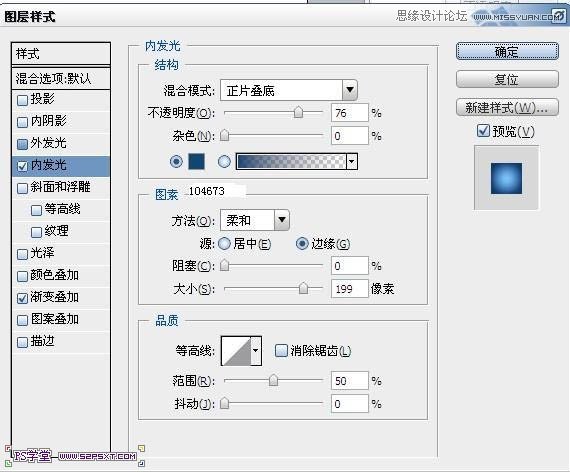This screenshot has height=472, width=570.
Task: Uncheck the 内发光 checkbox
Action: coord(23,166)
